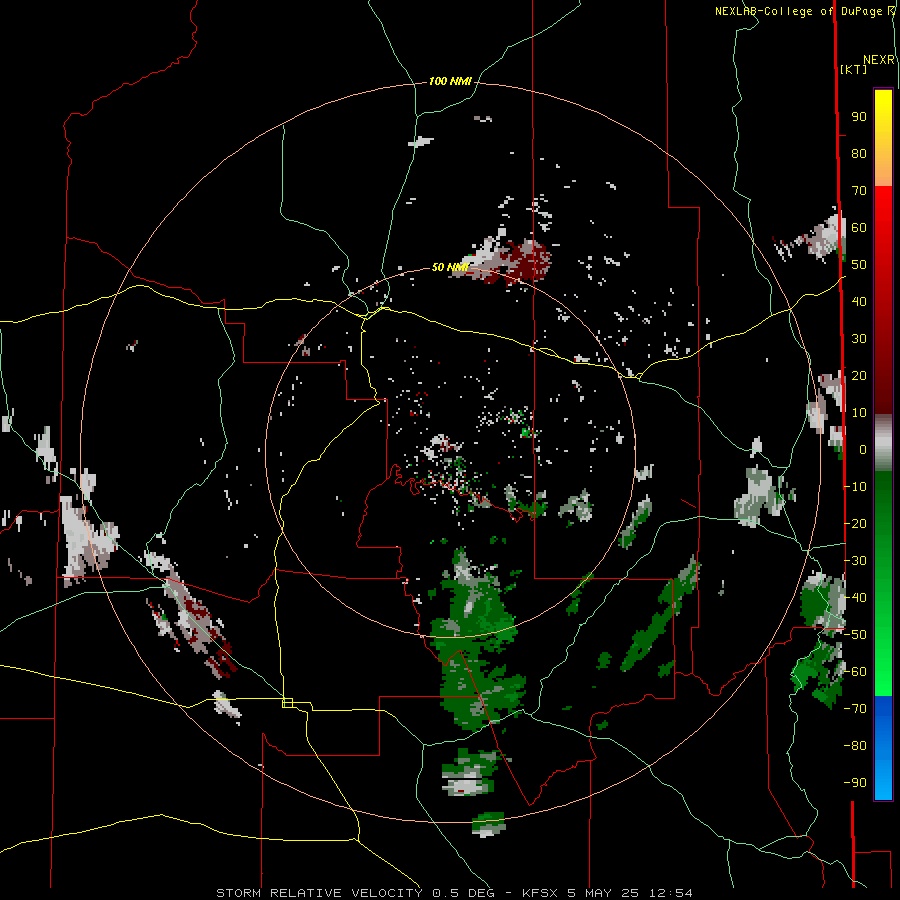This screenshot has width=900, height=900.
Task: Click the positive 10 knot scale label
Action: [859, 413]
